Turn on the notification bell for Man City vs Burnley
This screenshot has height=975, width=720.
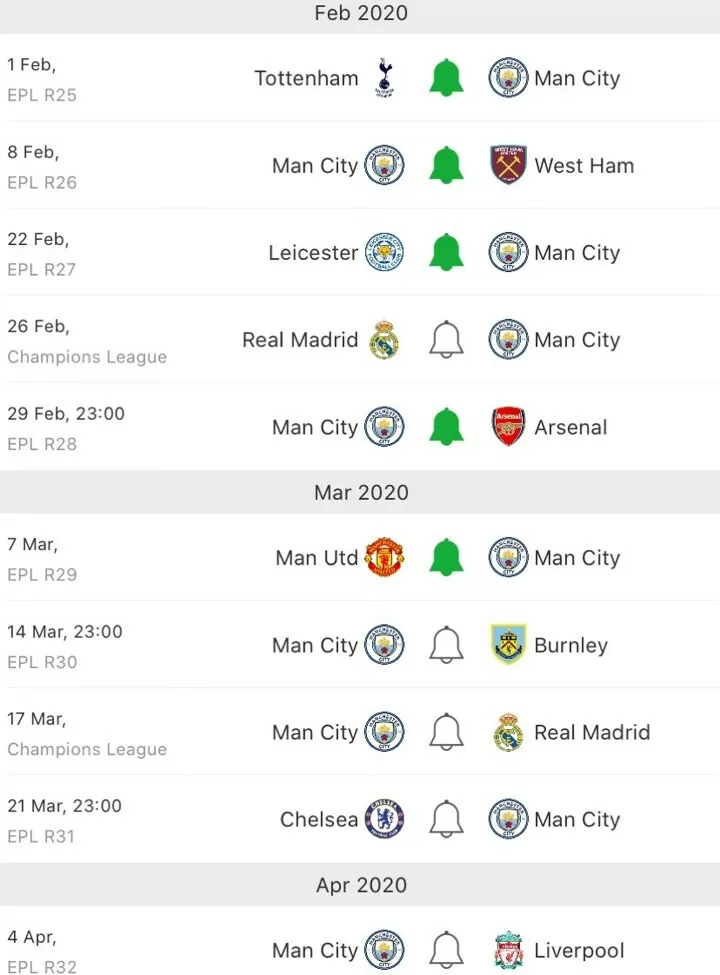[x=446, y=645]
